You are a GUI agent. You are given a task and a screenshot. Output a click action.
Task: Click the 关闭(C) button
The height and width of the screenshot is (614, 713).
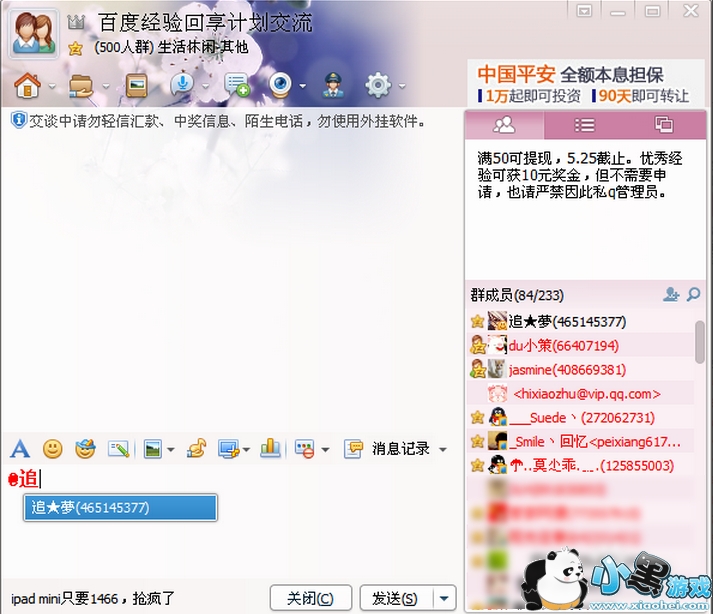pyautogui.click(x=311, y=598)
